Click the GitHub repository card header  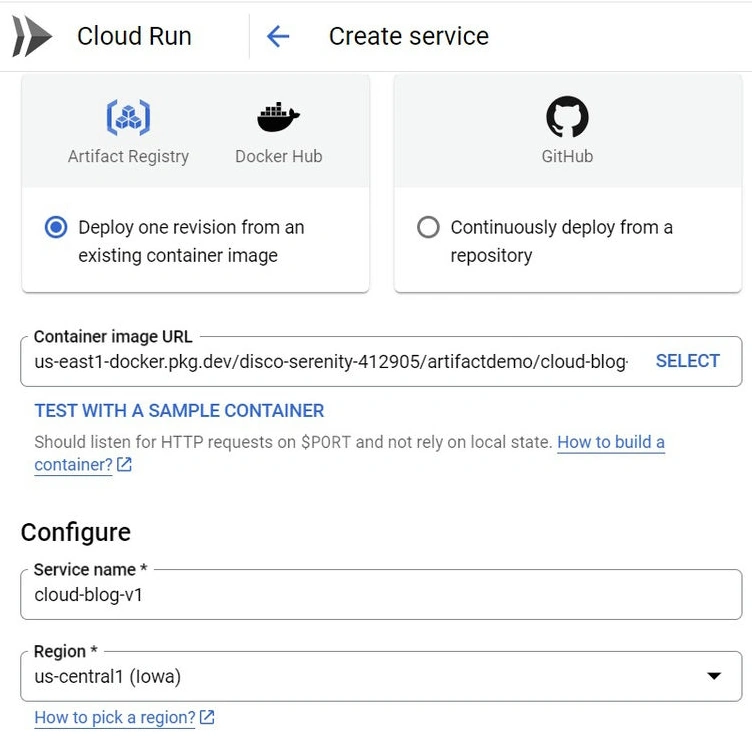(568, 130)
